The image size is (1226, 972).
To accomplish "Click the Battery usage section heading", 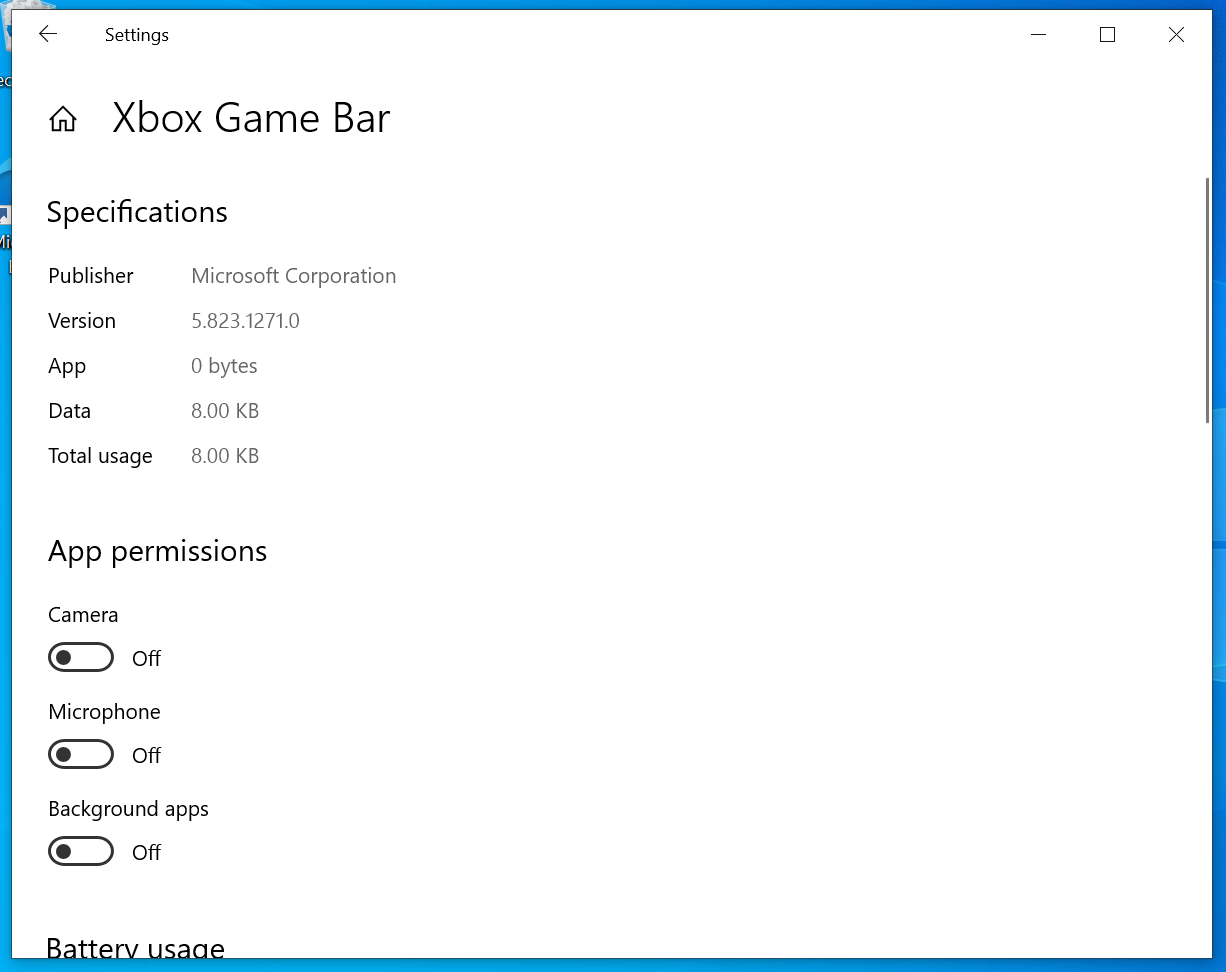I will [x=135, y=948].
